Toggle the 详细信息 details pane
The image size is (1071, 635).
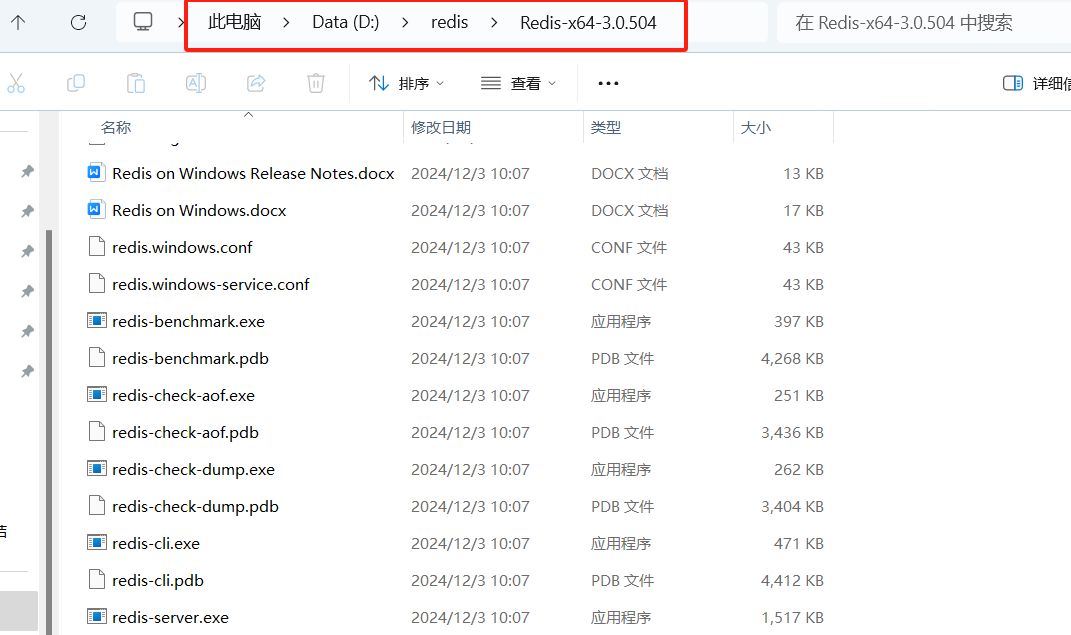[1012, 83]
